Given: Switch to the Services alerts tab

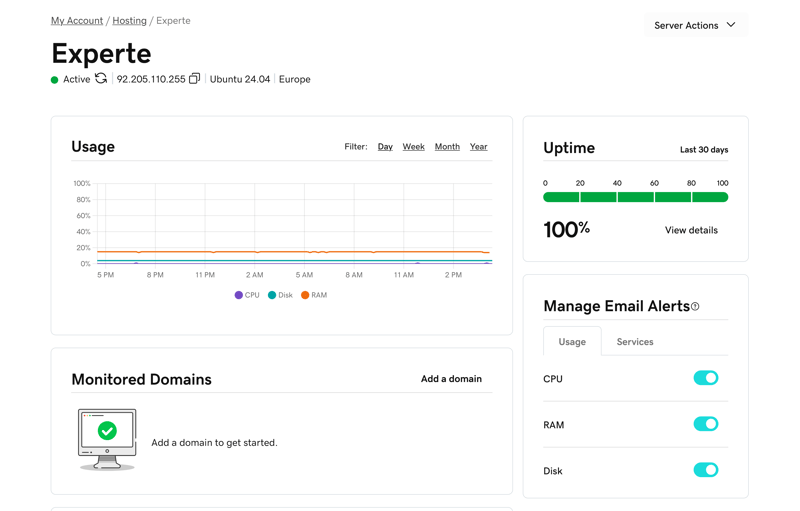Looking at the screenshot, I should [634, 342].
